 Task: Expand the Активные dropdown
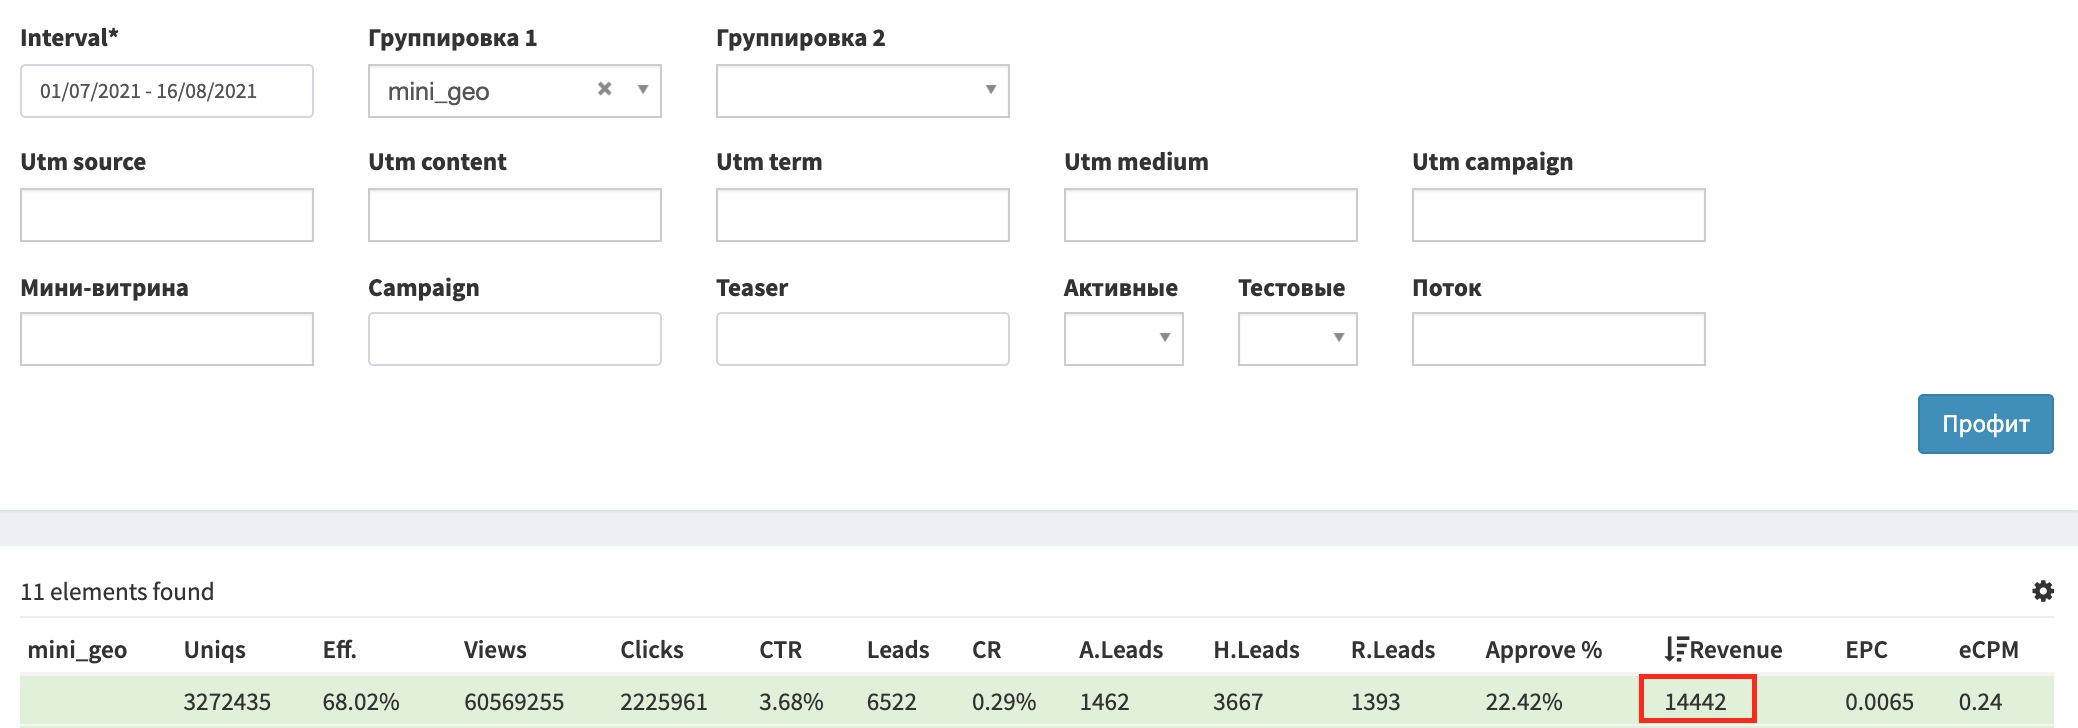tap(1123, 339)
